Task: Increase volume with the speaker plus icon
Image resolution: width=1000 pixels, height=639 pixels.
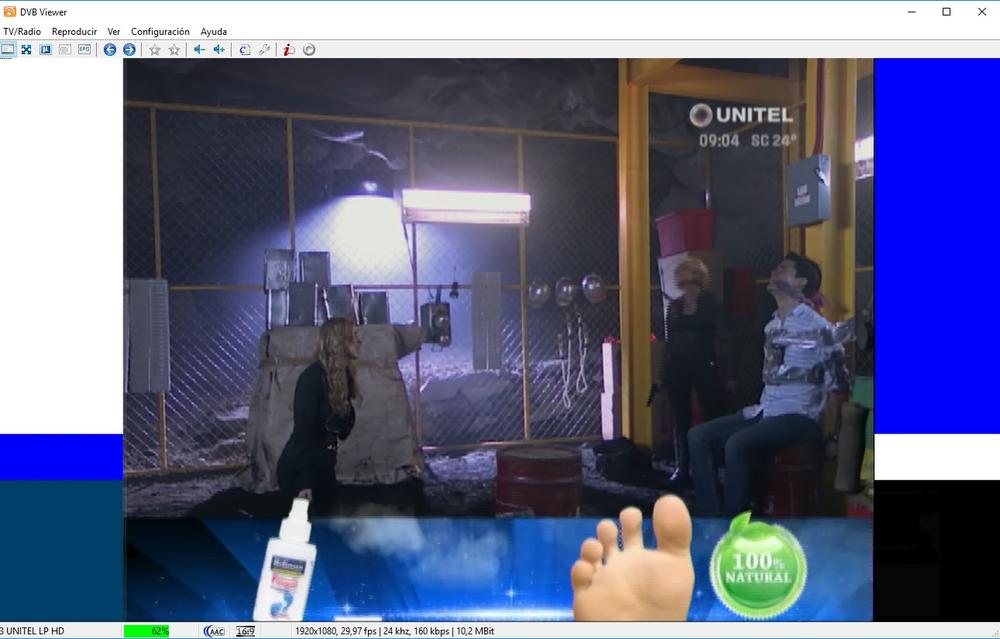Action: tap(219, 49)
